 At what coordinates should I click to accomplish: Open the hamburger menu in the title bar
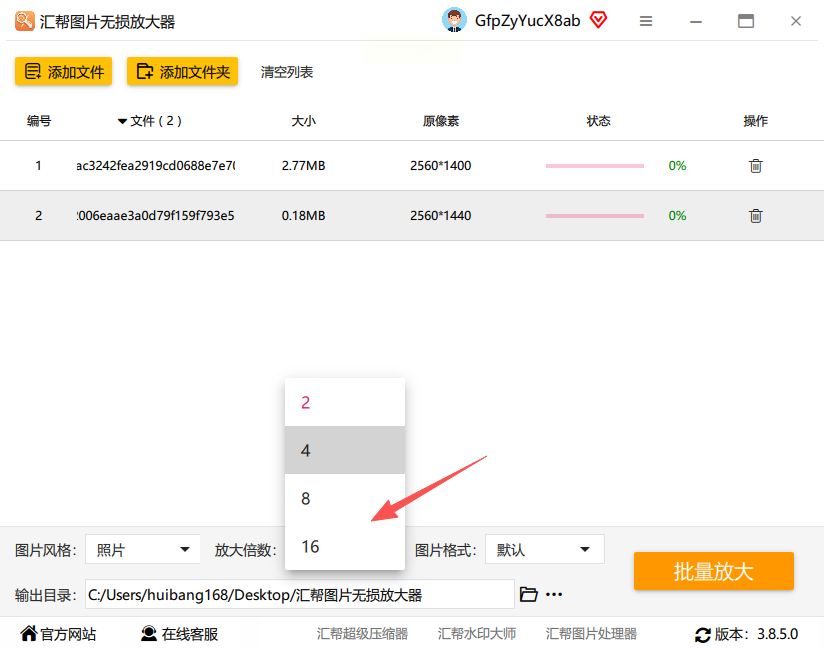(646, 21)
